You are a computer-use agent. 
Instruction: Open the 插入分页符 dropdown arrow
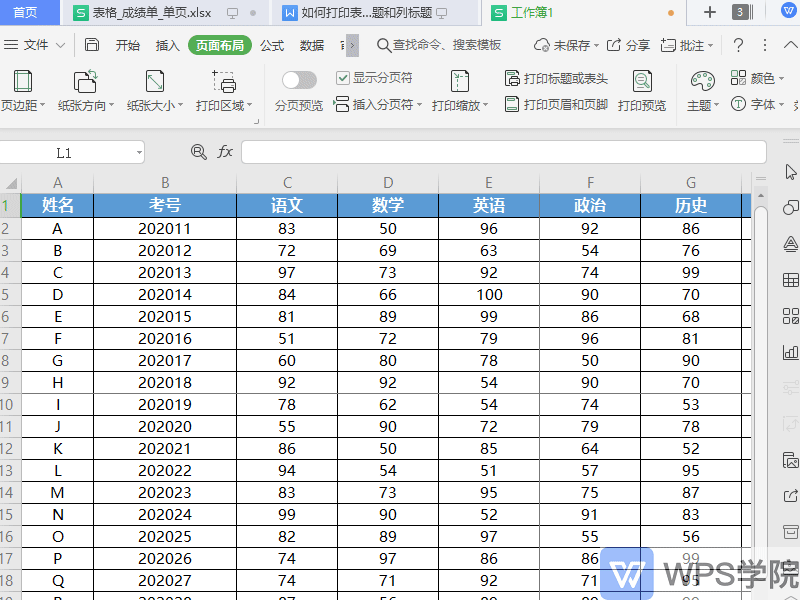[x=419, y=105]
